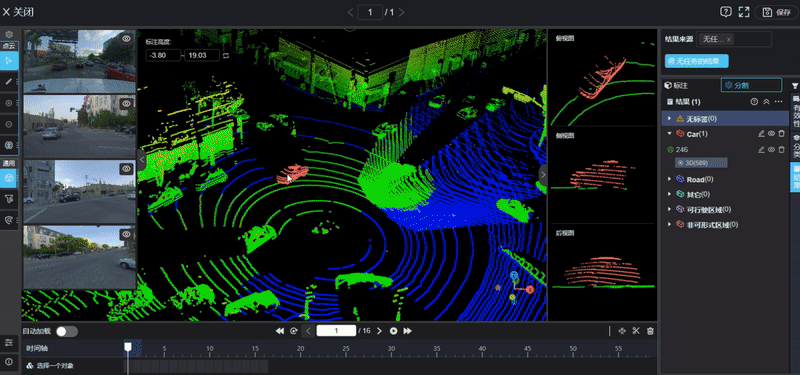
Task: Toggle visibility of the Car class
Action: [x=771, y=134]
